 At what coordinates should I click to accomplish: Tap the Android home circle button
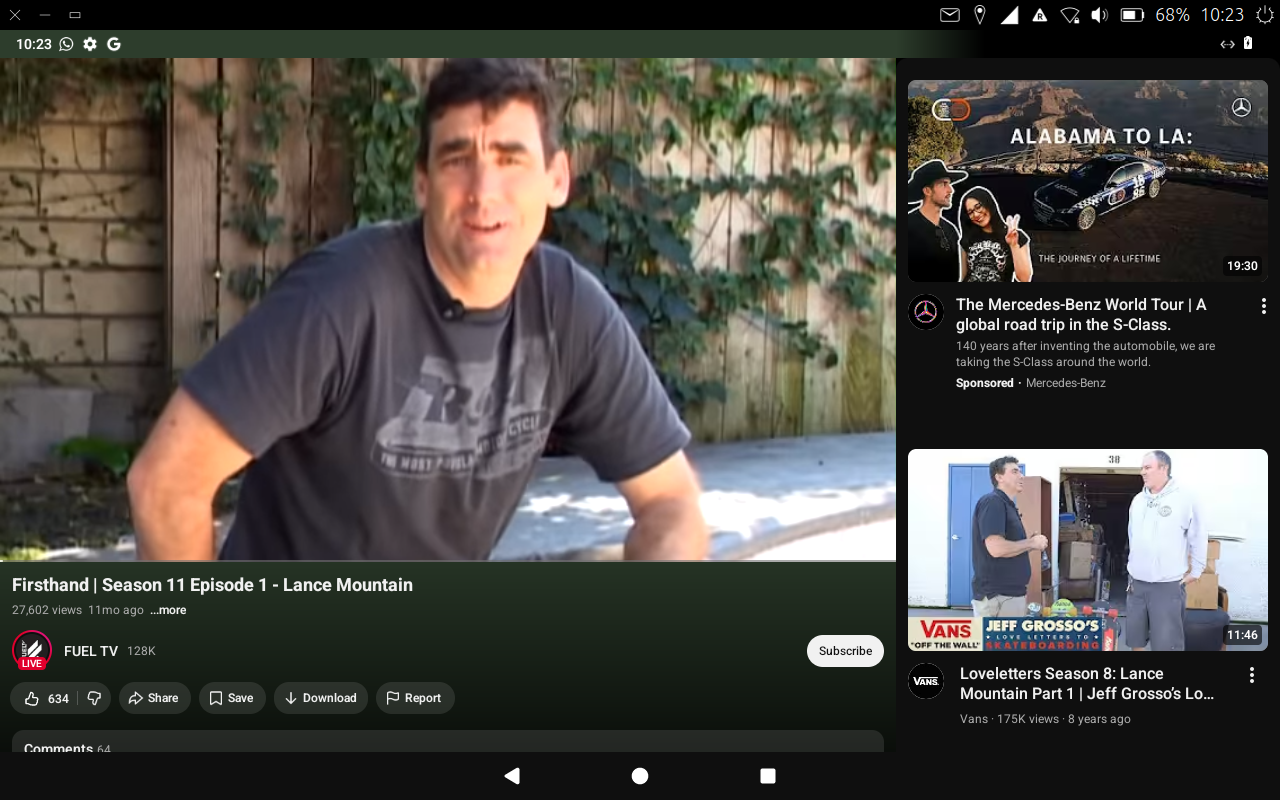pyautogui.click(x=640, y=776)
